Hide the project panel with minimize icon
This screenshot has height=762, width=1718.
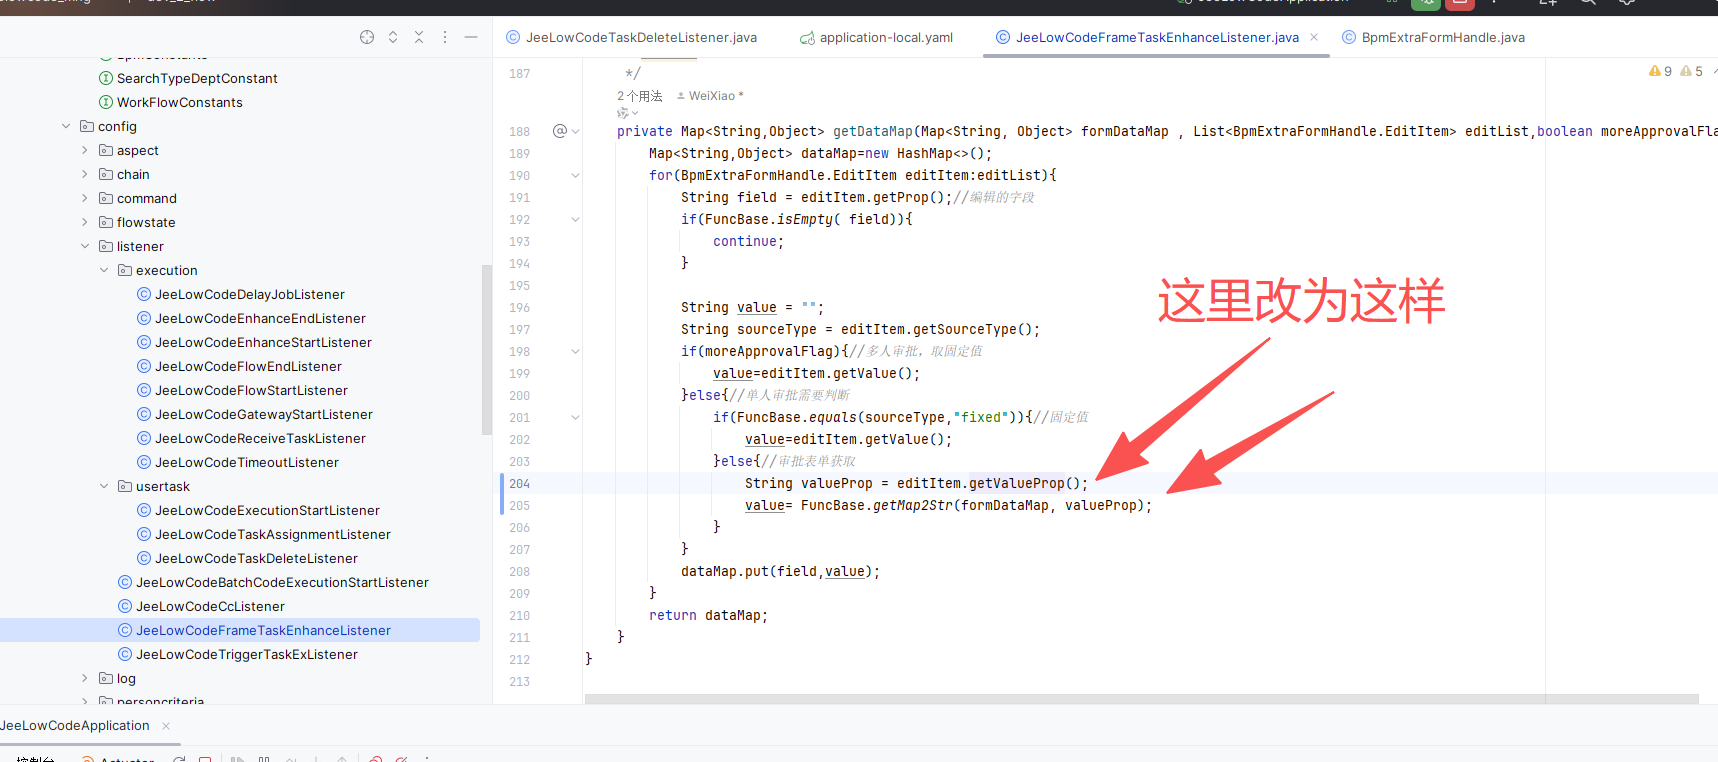pos(471,37)
